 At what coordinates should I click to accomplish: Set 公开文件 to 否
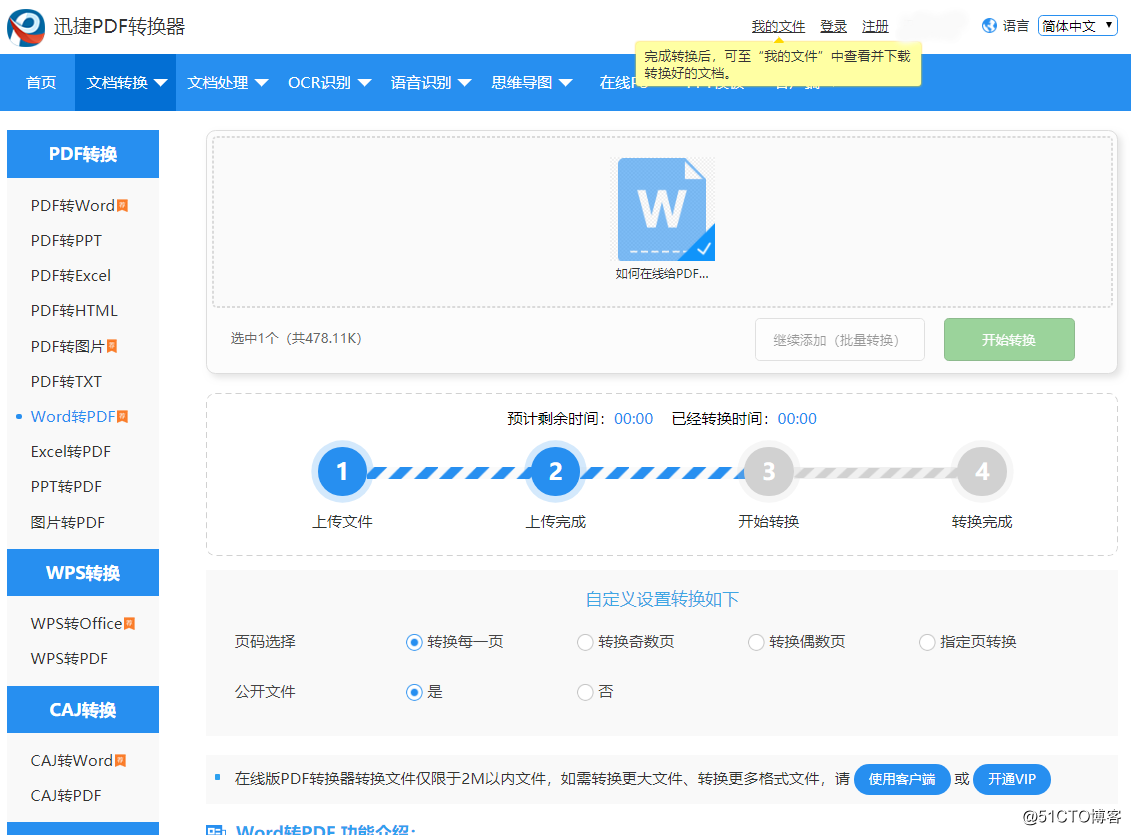(585, 692)
